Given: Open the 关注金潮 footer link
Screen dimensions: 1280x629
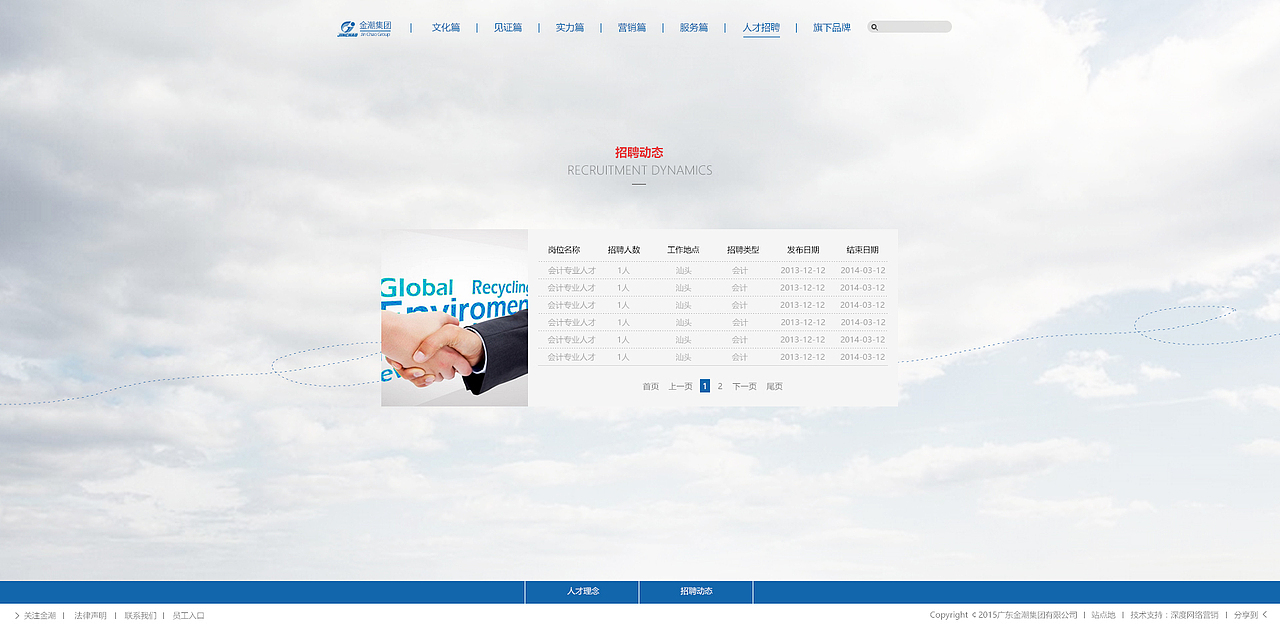Looking at the screenshot, I should (40, 616).
